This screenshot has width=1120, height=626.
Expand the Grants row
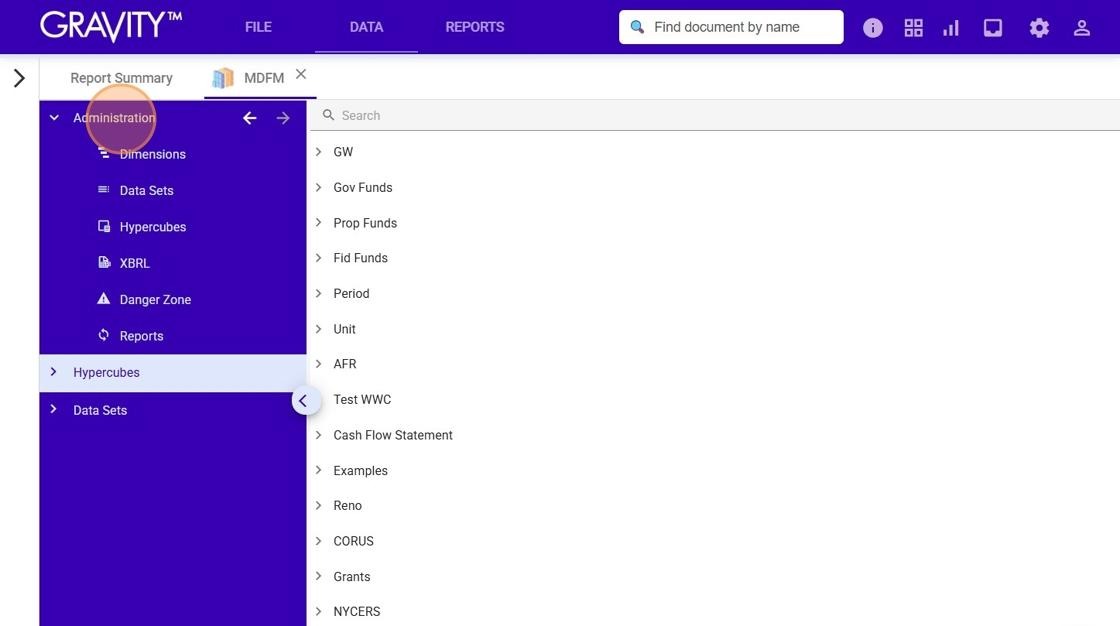pyautogui.click(x=319, y=576)
